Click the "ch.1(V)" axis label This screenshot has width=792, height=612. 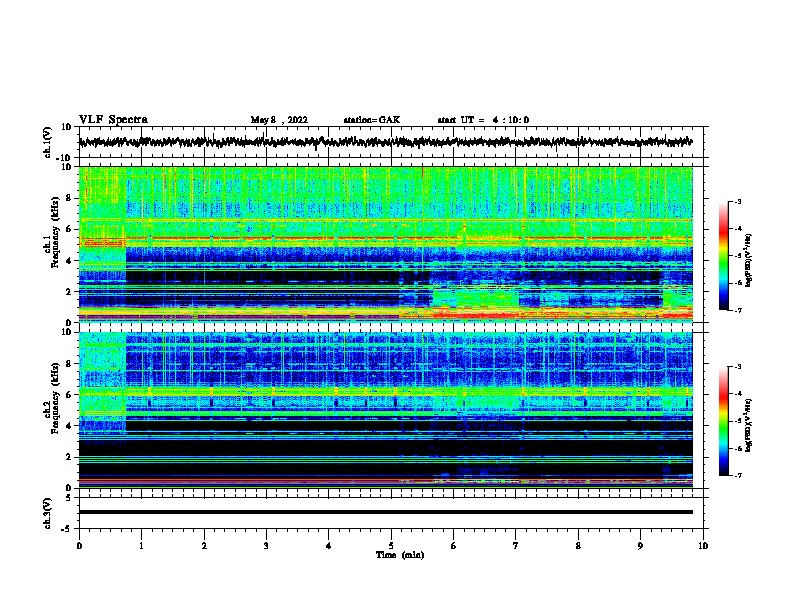[48, 142]
